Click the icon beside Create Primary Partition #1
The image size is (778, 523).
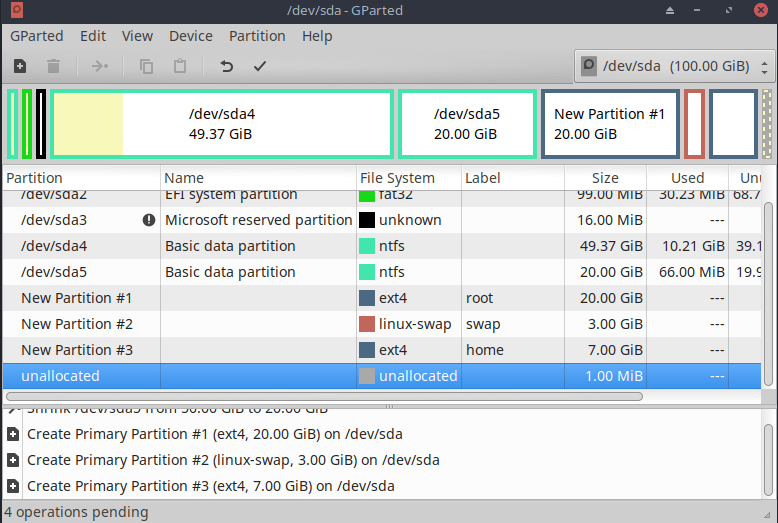click(x=13, y=434)
